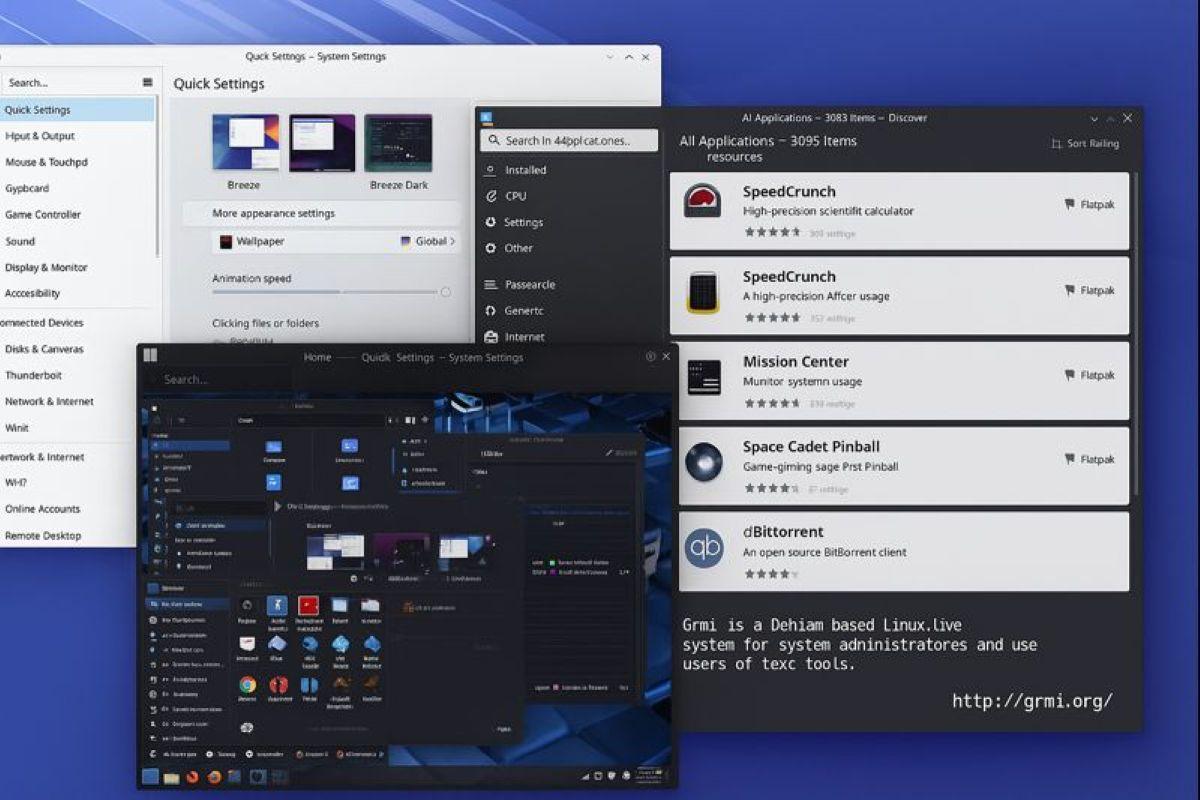Open Firefox from the bottom taskbar

point(213,776)
